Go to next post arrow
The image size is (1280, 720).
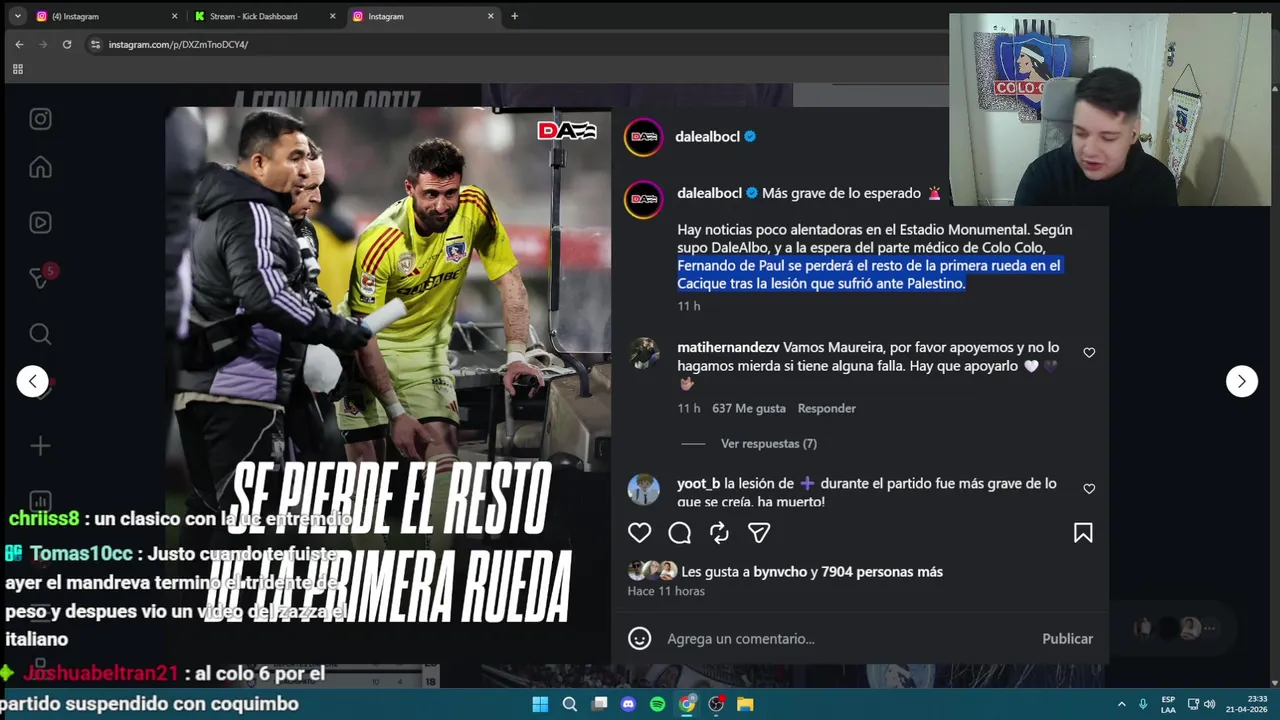pos(1242,381)
